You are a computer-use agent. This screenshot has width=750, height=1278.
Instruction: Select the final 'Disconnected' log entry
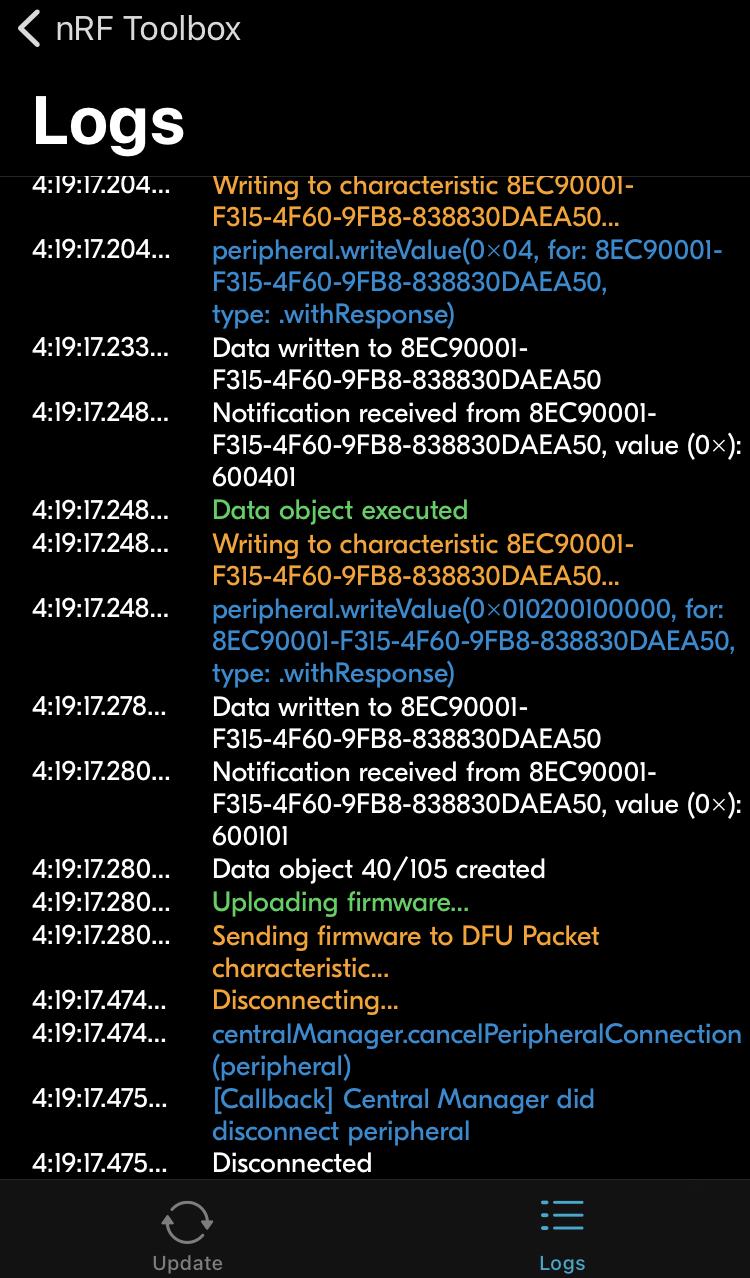(x=292, y=1163)
